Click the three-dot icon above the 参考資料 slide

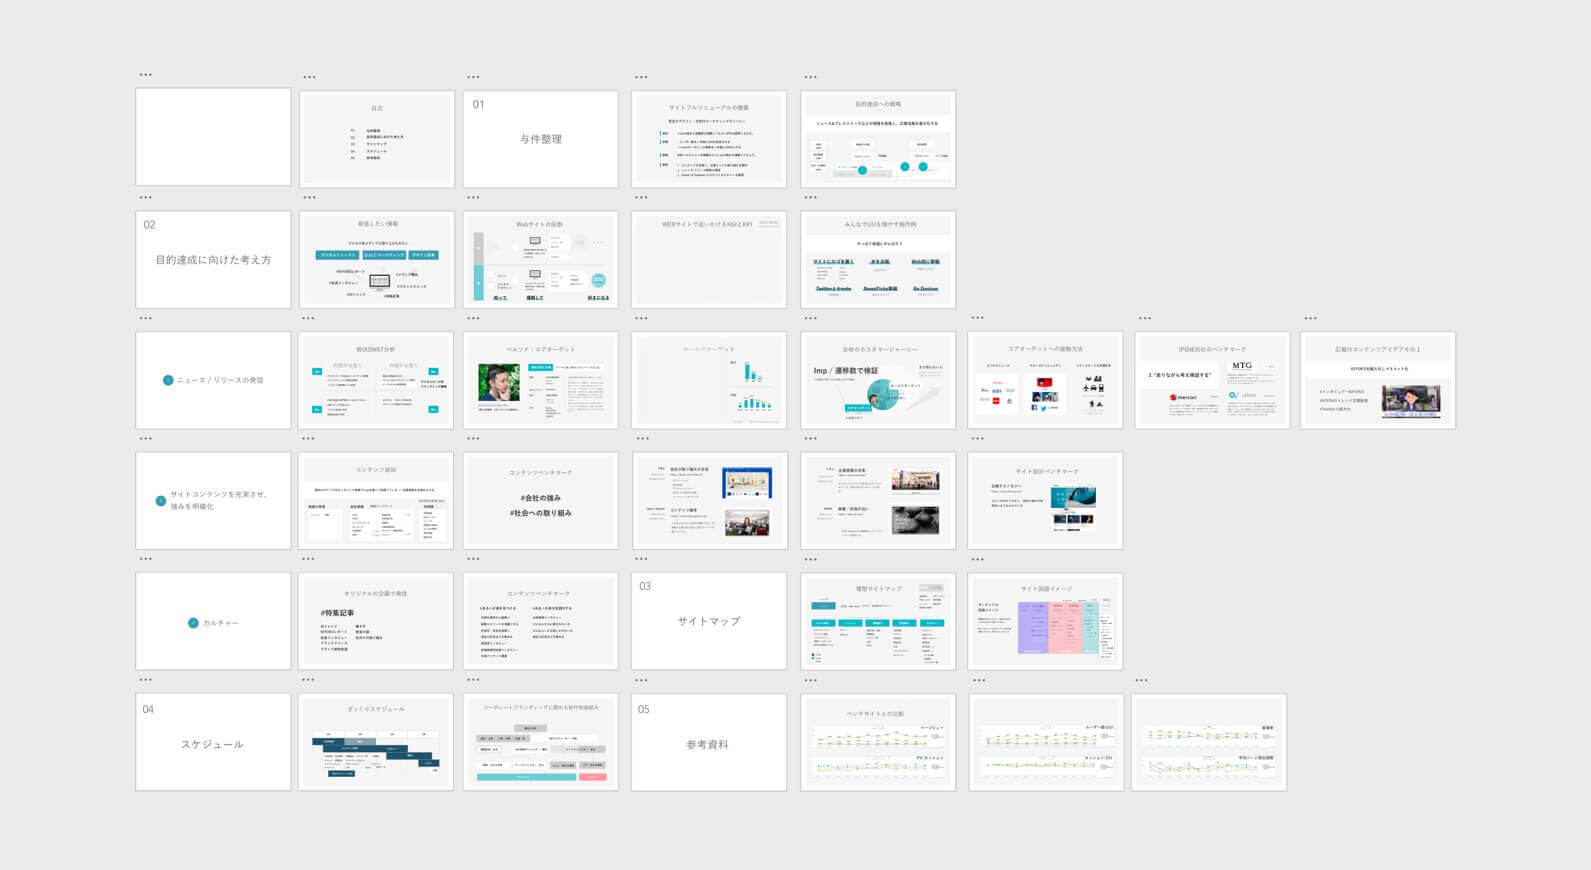click(641, 680)
